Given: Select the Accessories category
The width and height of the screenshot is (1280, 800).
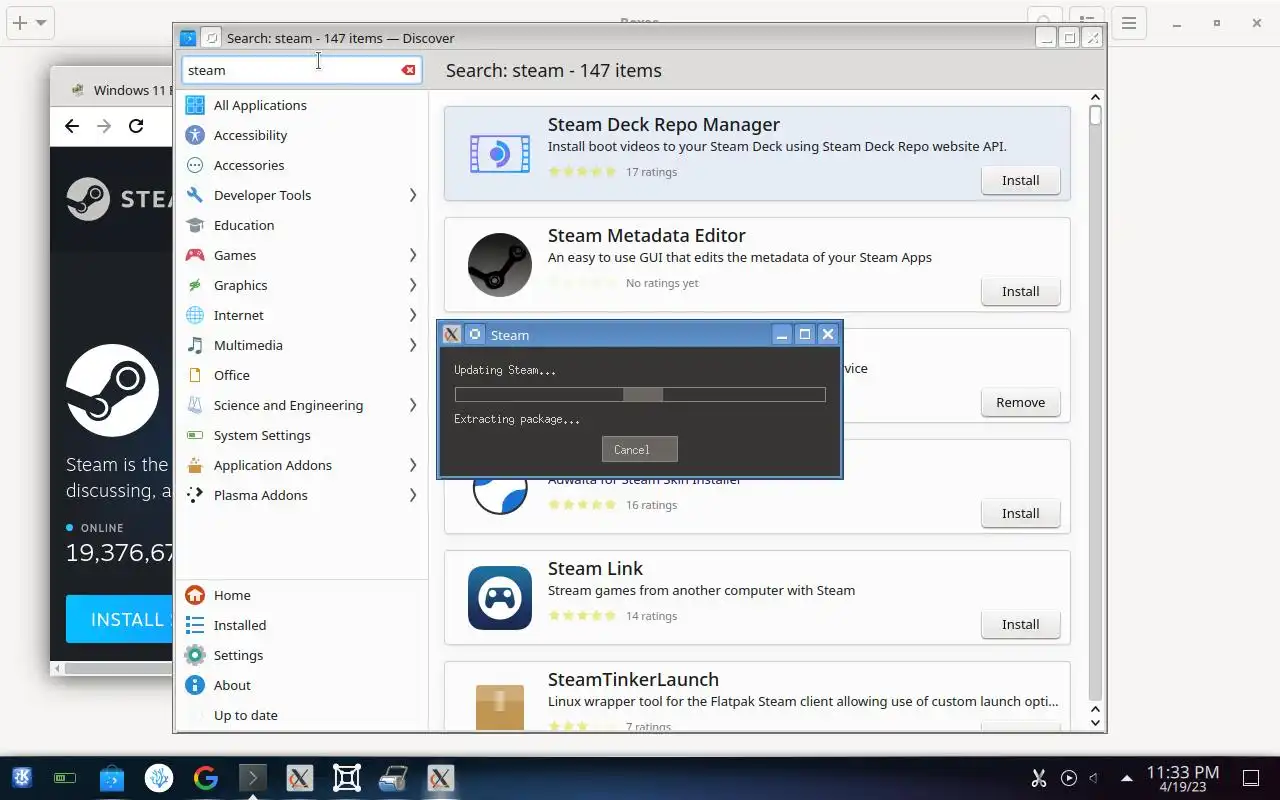Looking at the screenshot, I should click(301, 165).
